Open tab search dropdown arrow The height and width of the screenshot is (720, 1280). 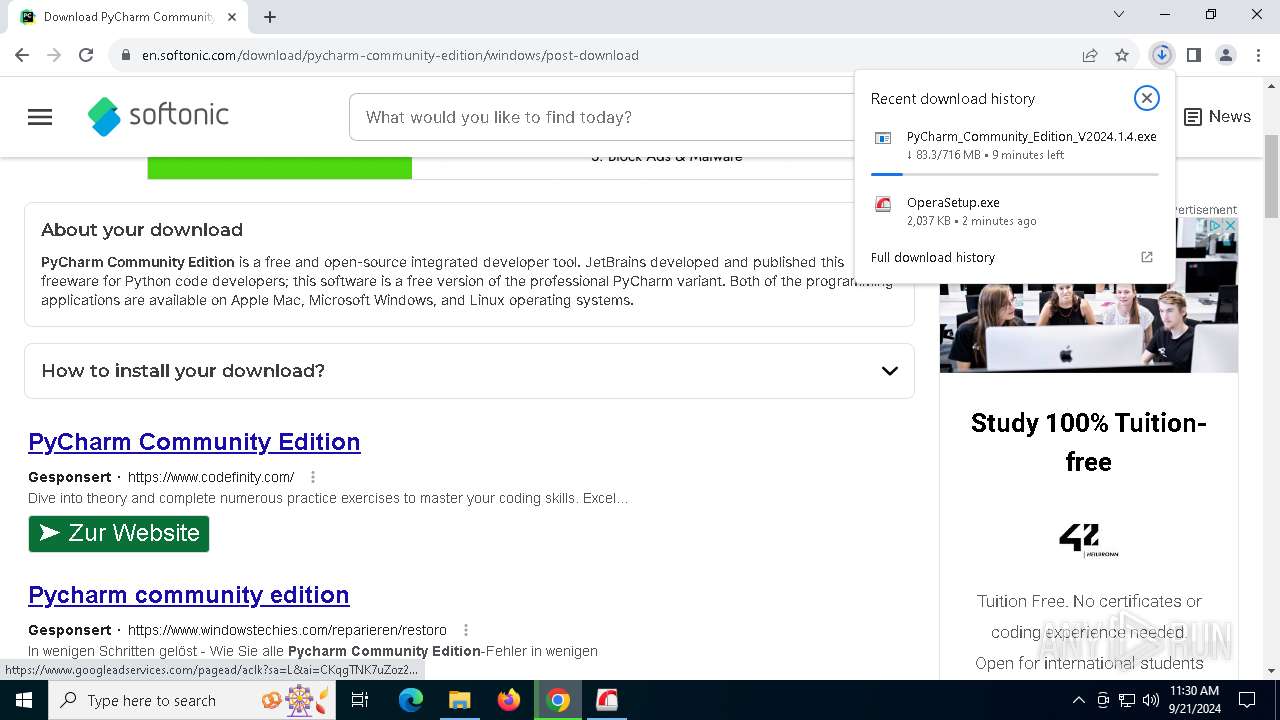point(1119,15)
